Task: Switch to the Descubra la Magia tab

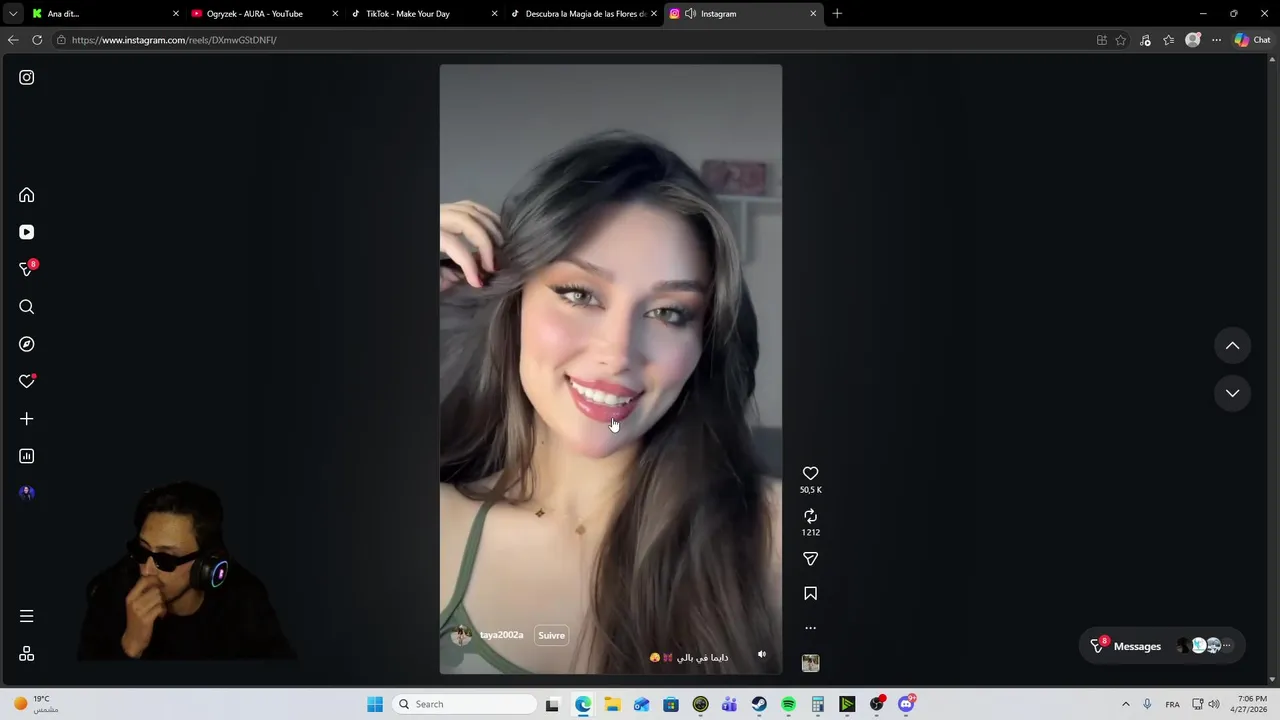Action: pos(584,14)
